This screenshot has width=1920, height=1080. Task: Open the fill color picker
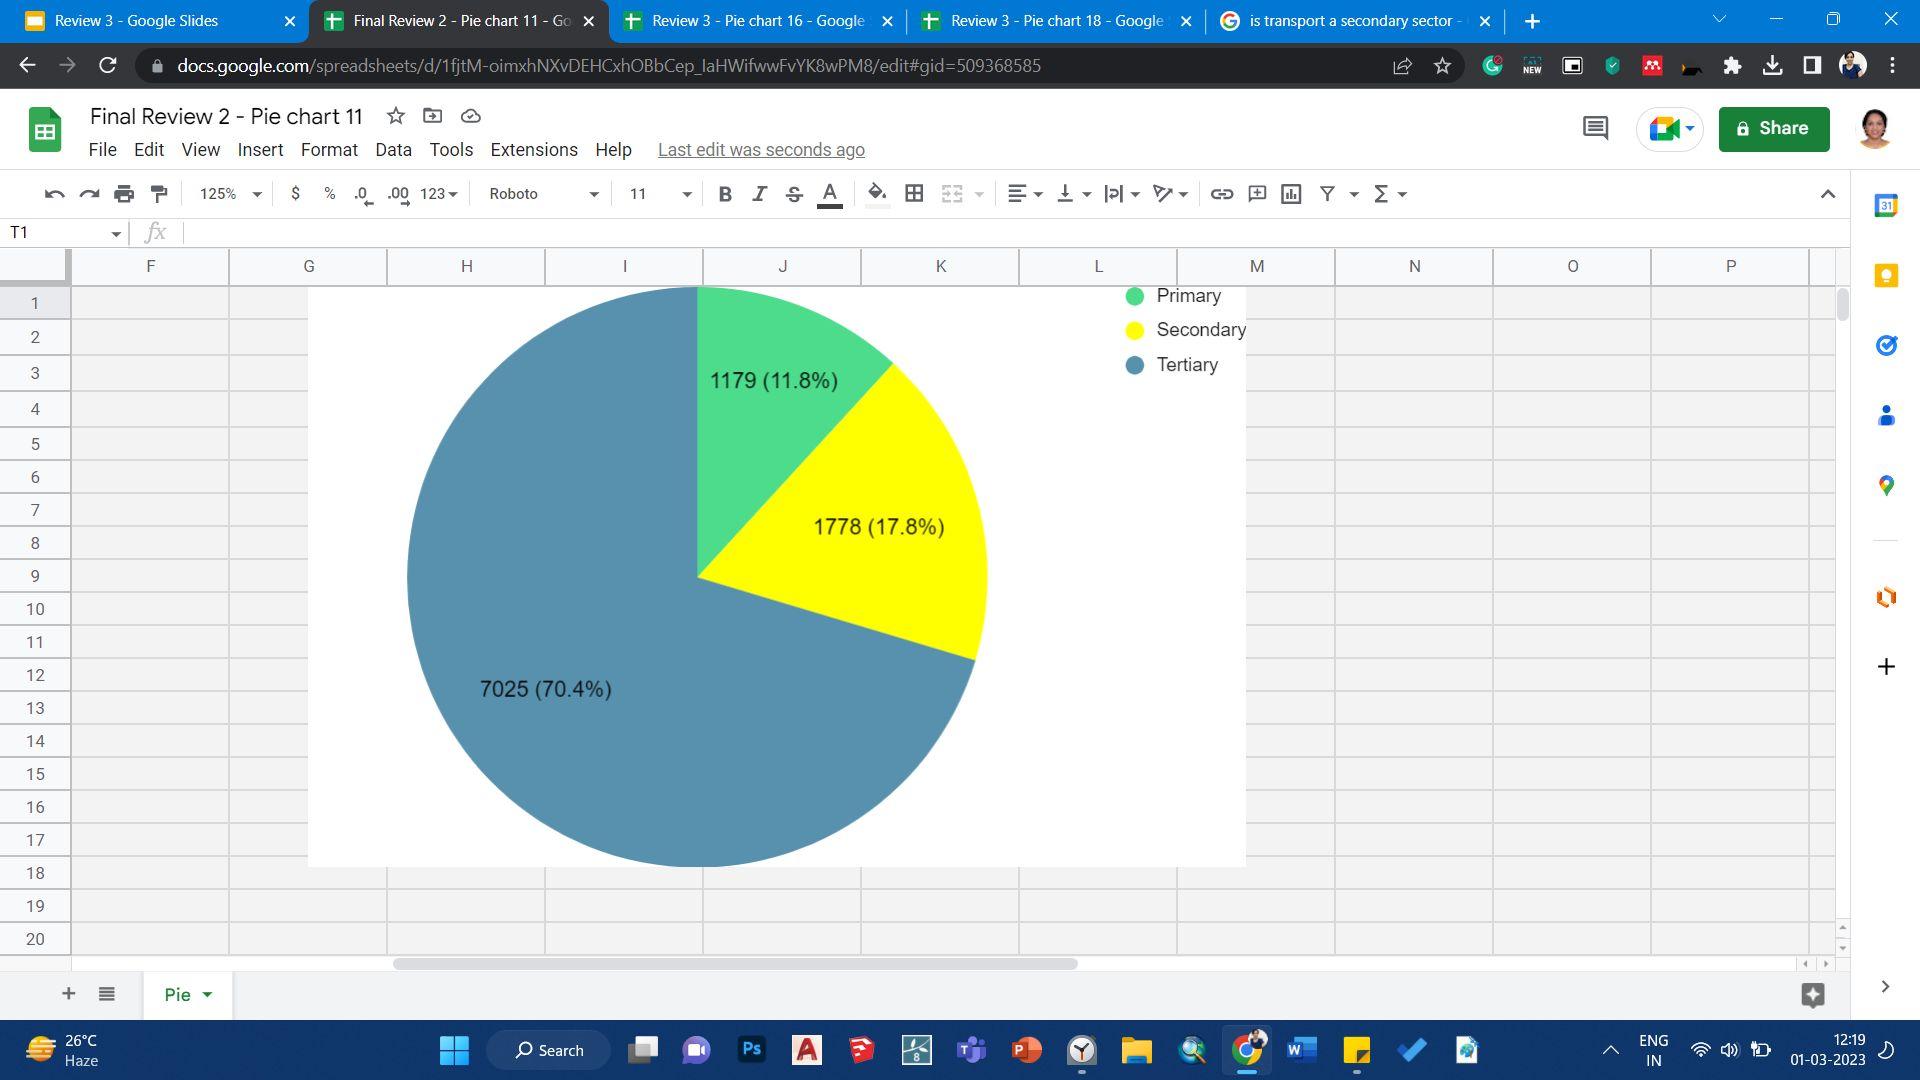tap(877, 194)
